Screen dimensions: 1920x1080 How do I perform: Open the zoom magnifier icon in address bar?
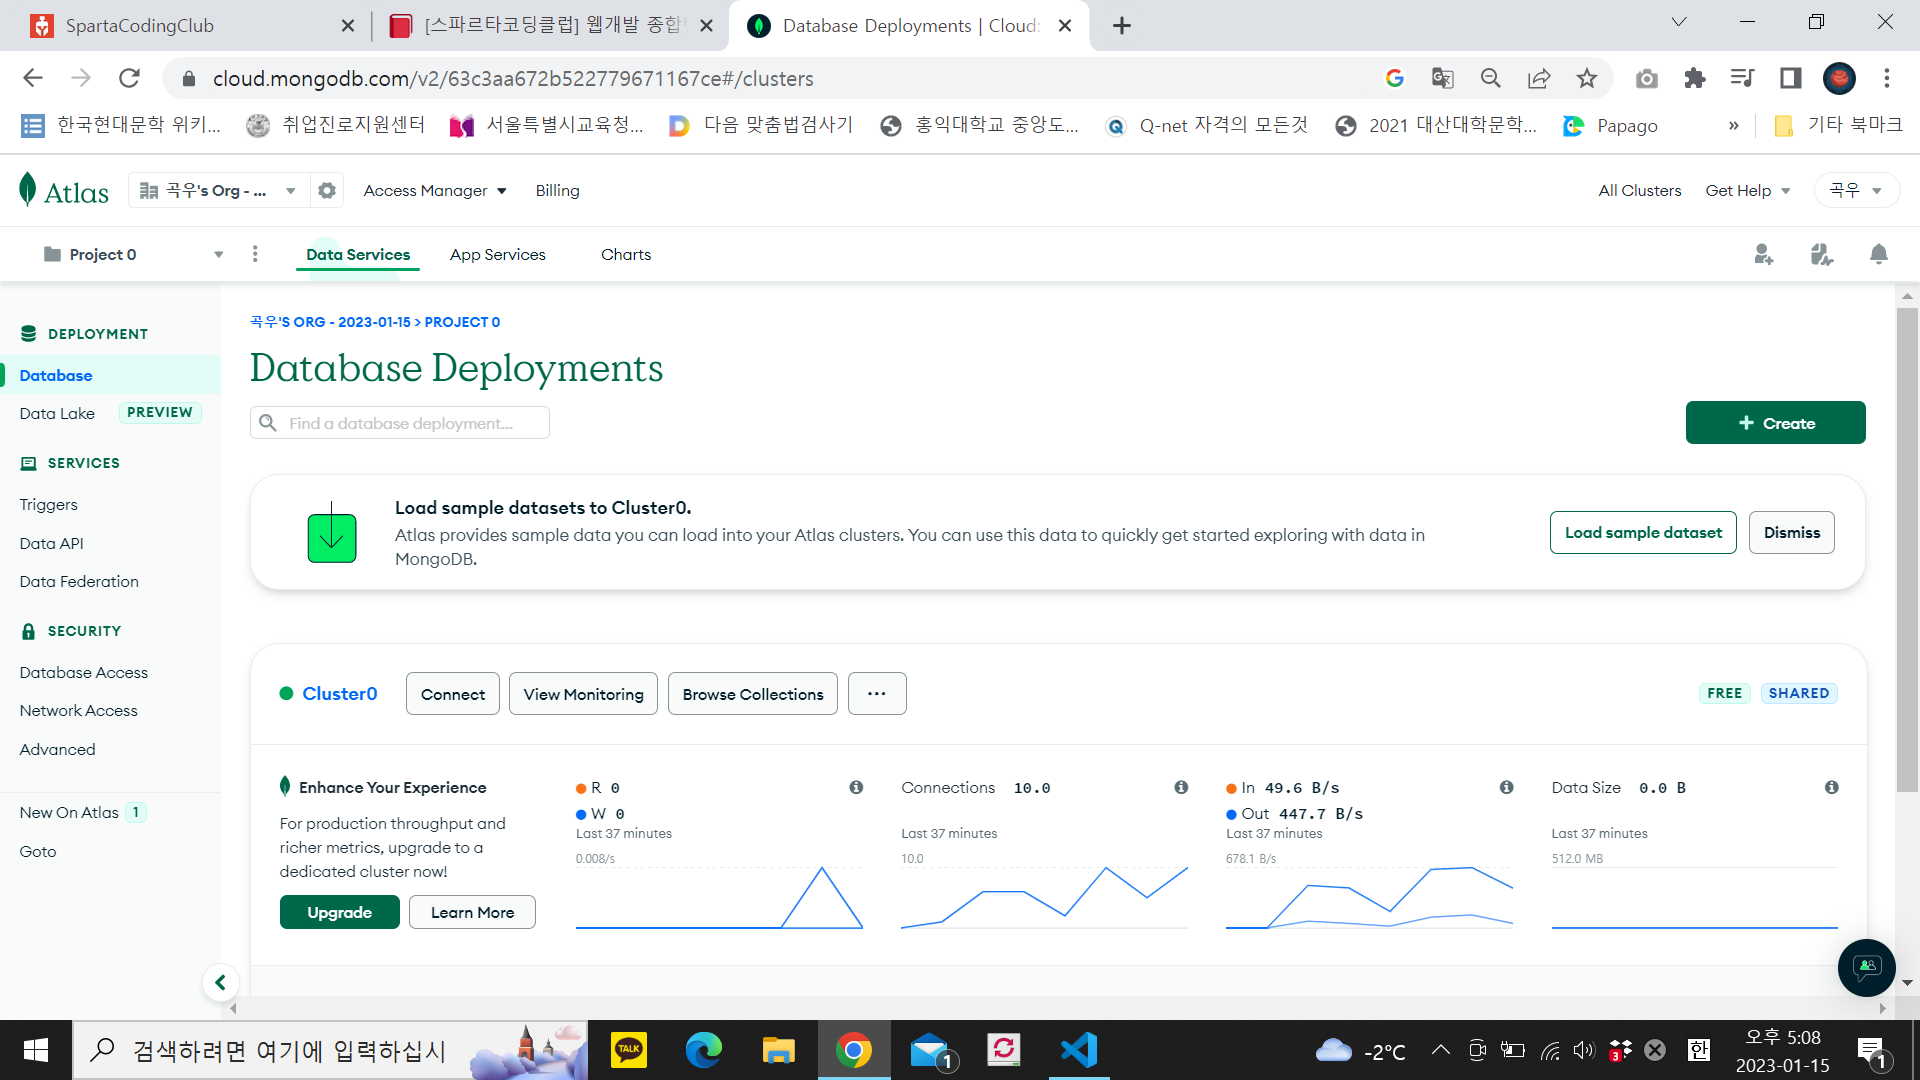click(x=1490, y=78)
